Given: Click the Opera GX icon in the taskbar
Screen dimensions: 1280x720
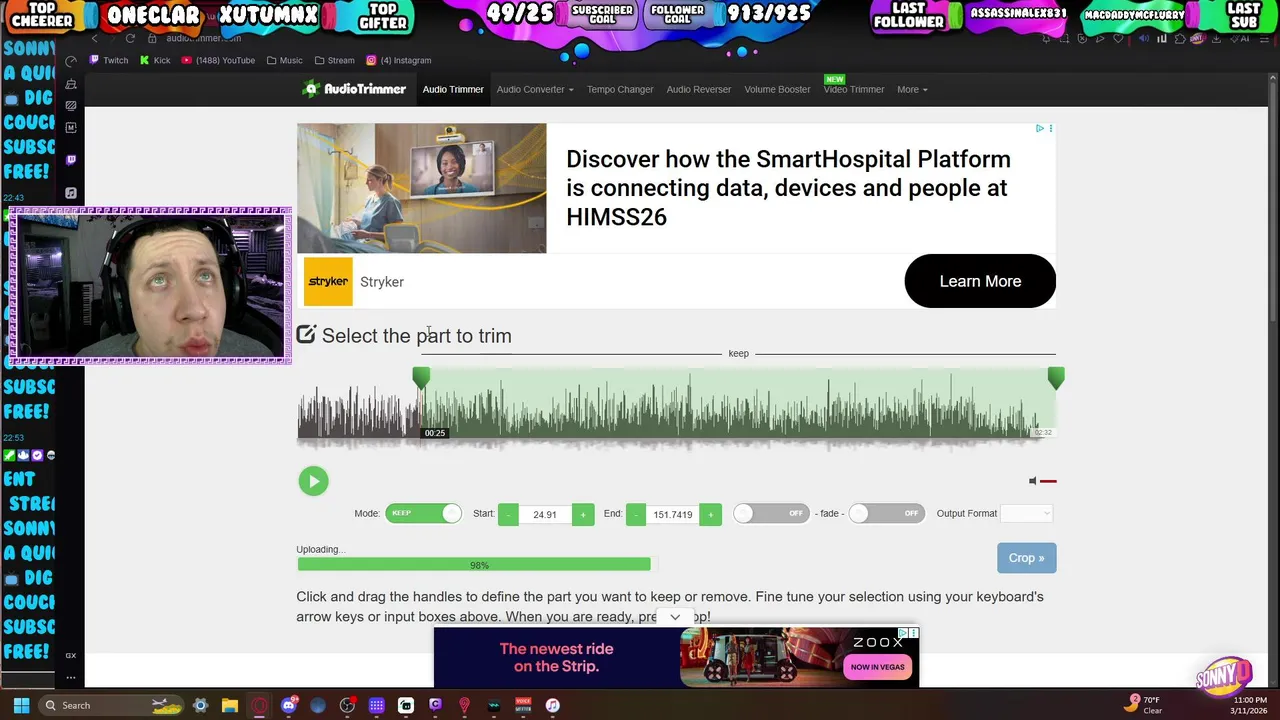Looking at the screenshot, I should point(260,705).
